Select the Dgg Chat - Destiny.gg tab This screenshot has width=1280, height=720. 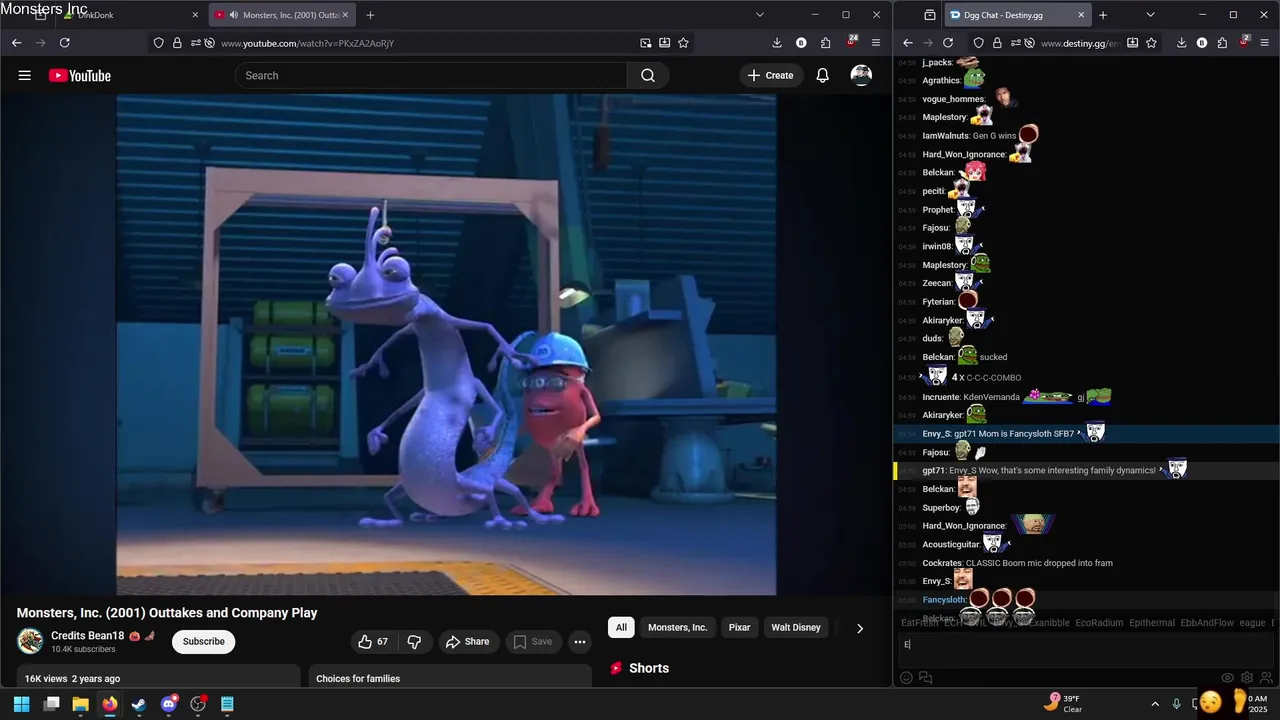pyautogui.click(x=1016, y=15)
